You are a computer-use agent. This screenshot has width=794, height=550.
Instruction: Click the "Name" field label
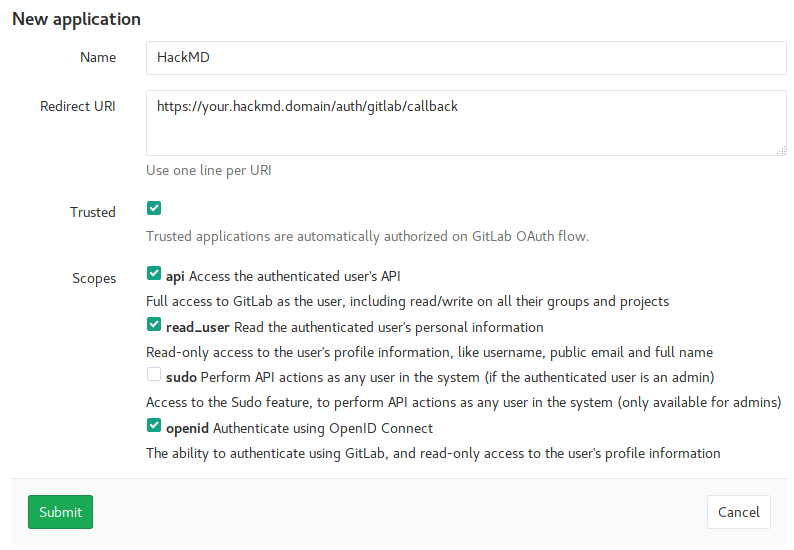[98, 58]
